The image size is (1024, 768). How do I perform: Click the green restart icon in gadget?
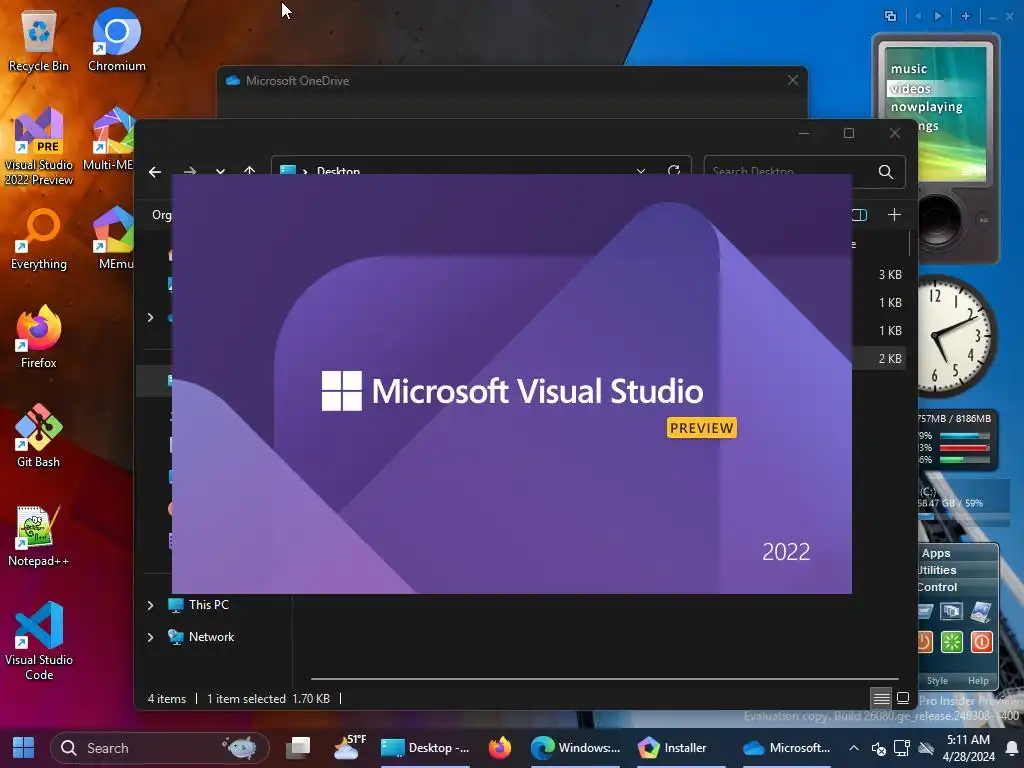[x=952, y=642]
